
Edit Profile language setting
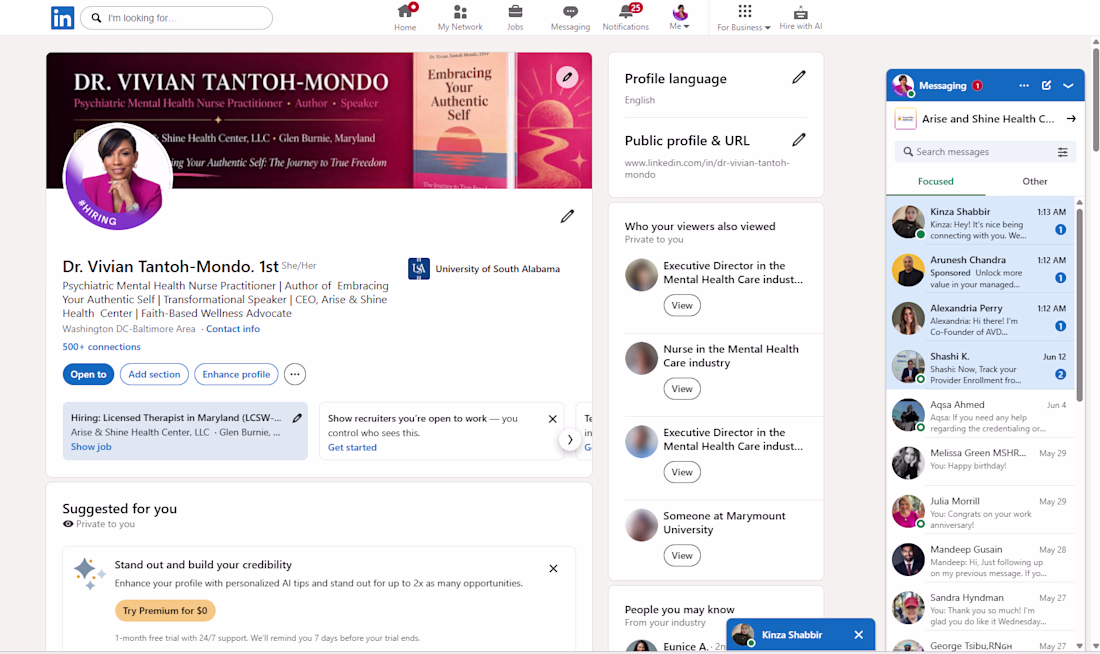[x=798, y=77]
